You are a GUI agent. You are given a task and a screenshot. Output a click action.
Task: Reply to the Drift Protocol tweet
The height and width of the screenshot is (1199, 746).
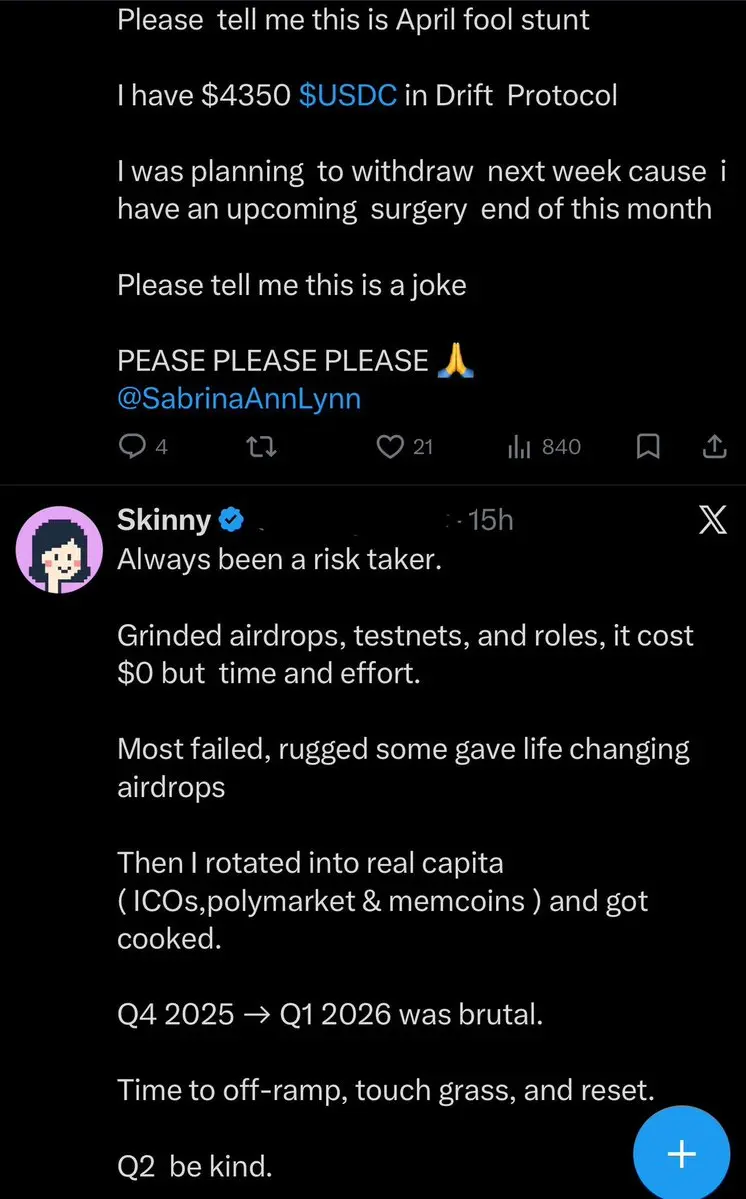coord(133,447)
